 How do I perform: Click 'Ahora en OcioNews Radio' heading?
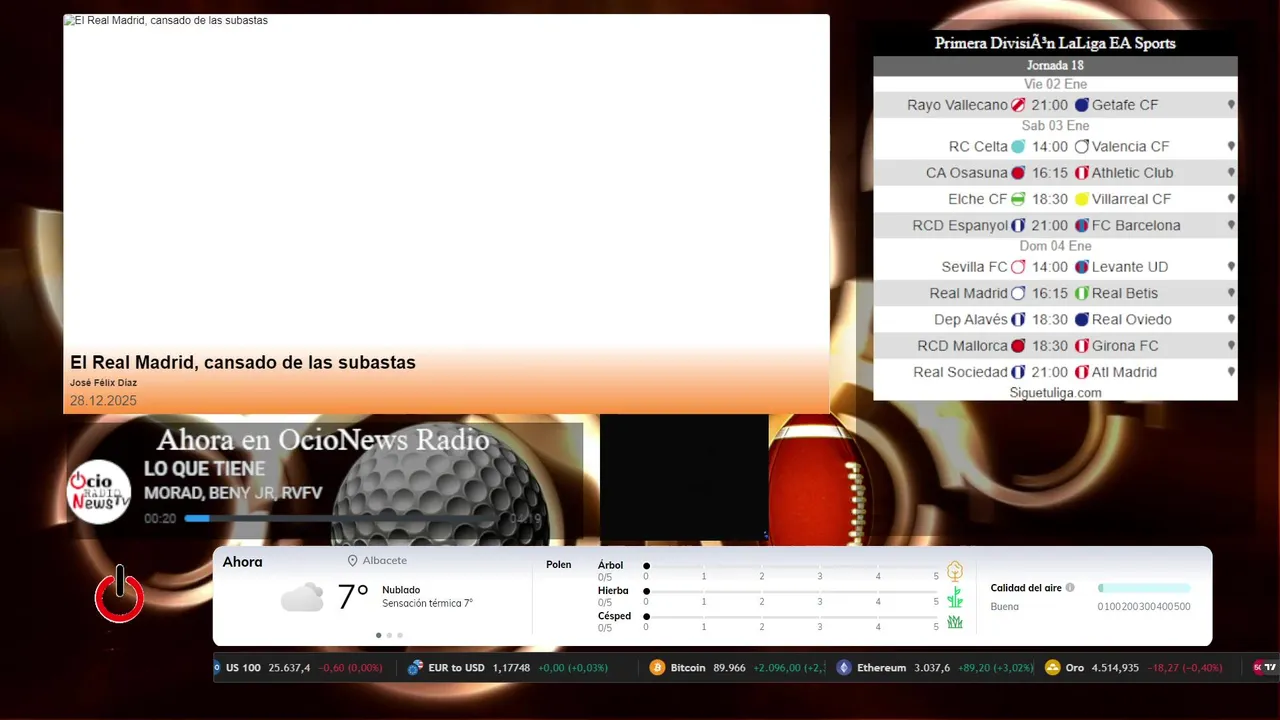pos(323,440)
